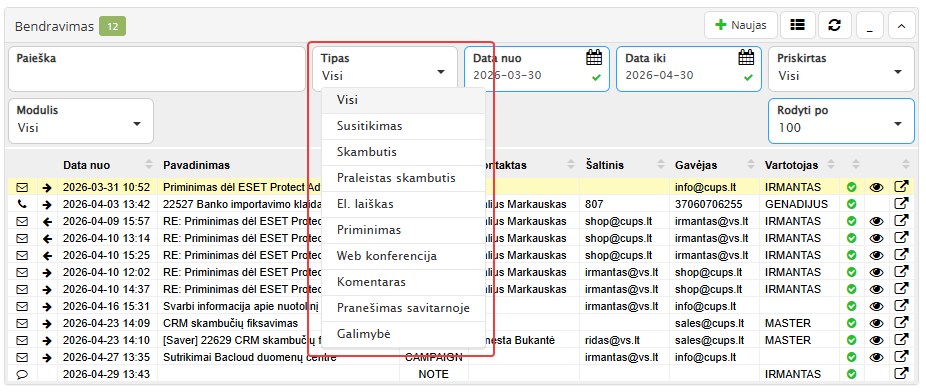
Task: Toggle eye icon on 2026-04-10 12:02 row
Action: coord(876,273)
